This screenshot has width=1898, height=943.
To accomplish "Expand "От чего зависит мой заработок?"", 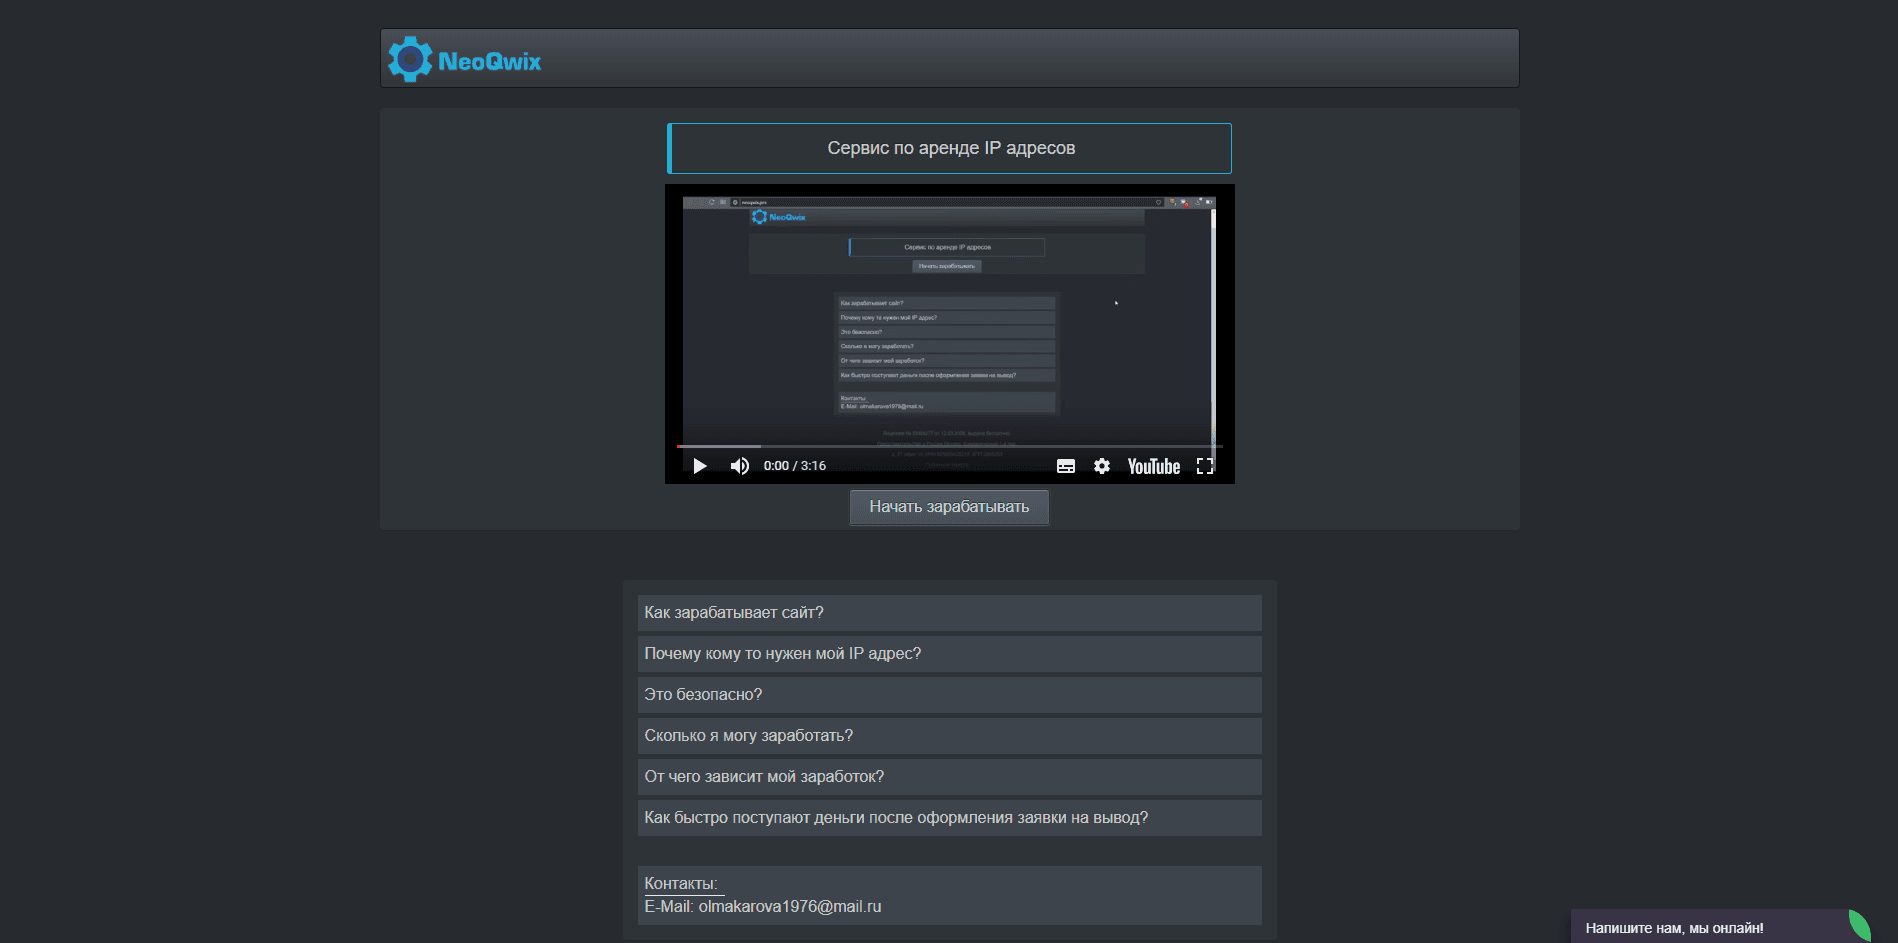I will click(949, 777).
